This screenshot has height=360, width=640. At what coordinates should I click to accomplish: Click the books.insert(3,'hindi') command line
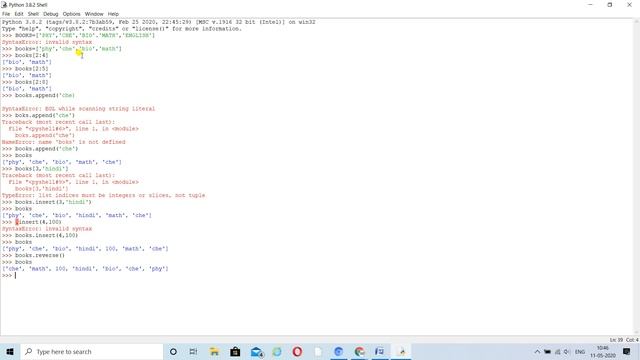[47, 202]
